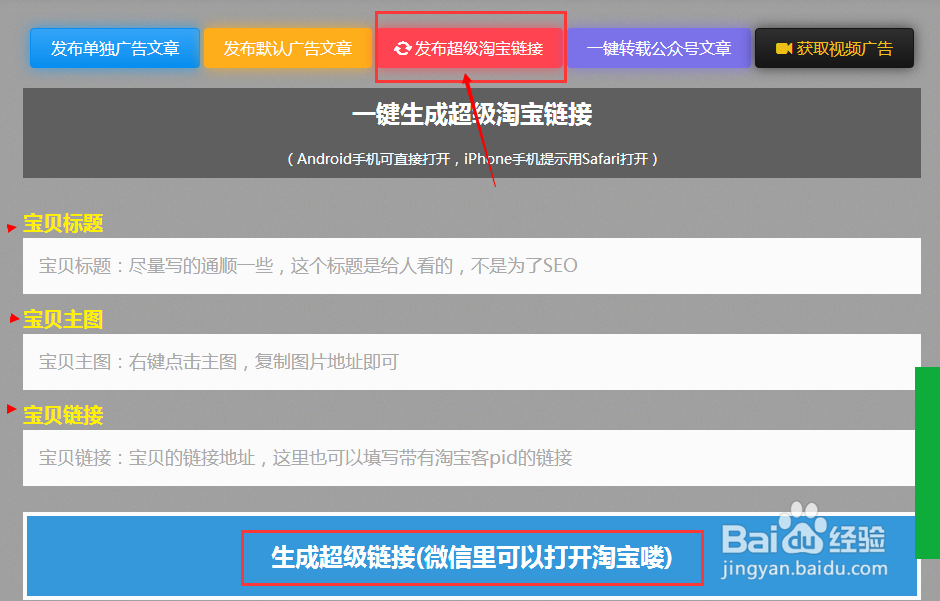Image resolution: width=940 pixels, height=601 pixels.
Task: Click the 一键生成超级淘宝链接 heading text
Action: (x=472, y=114)
